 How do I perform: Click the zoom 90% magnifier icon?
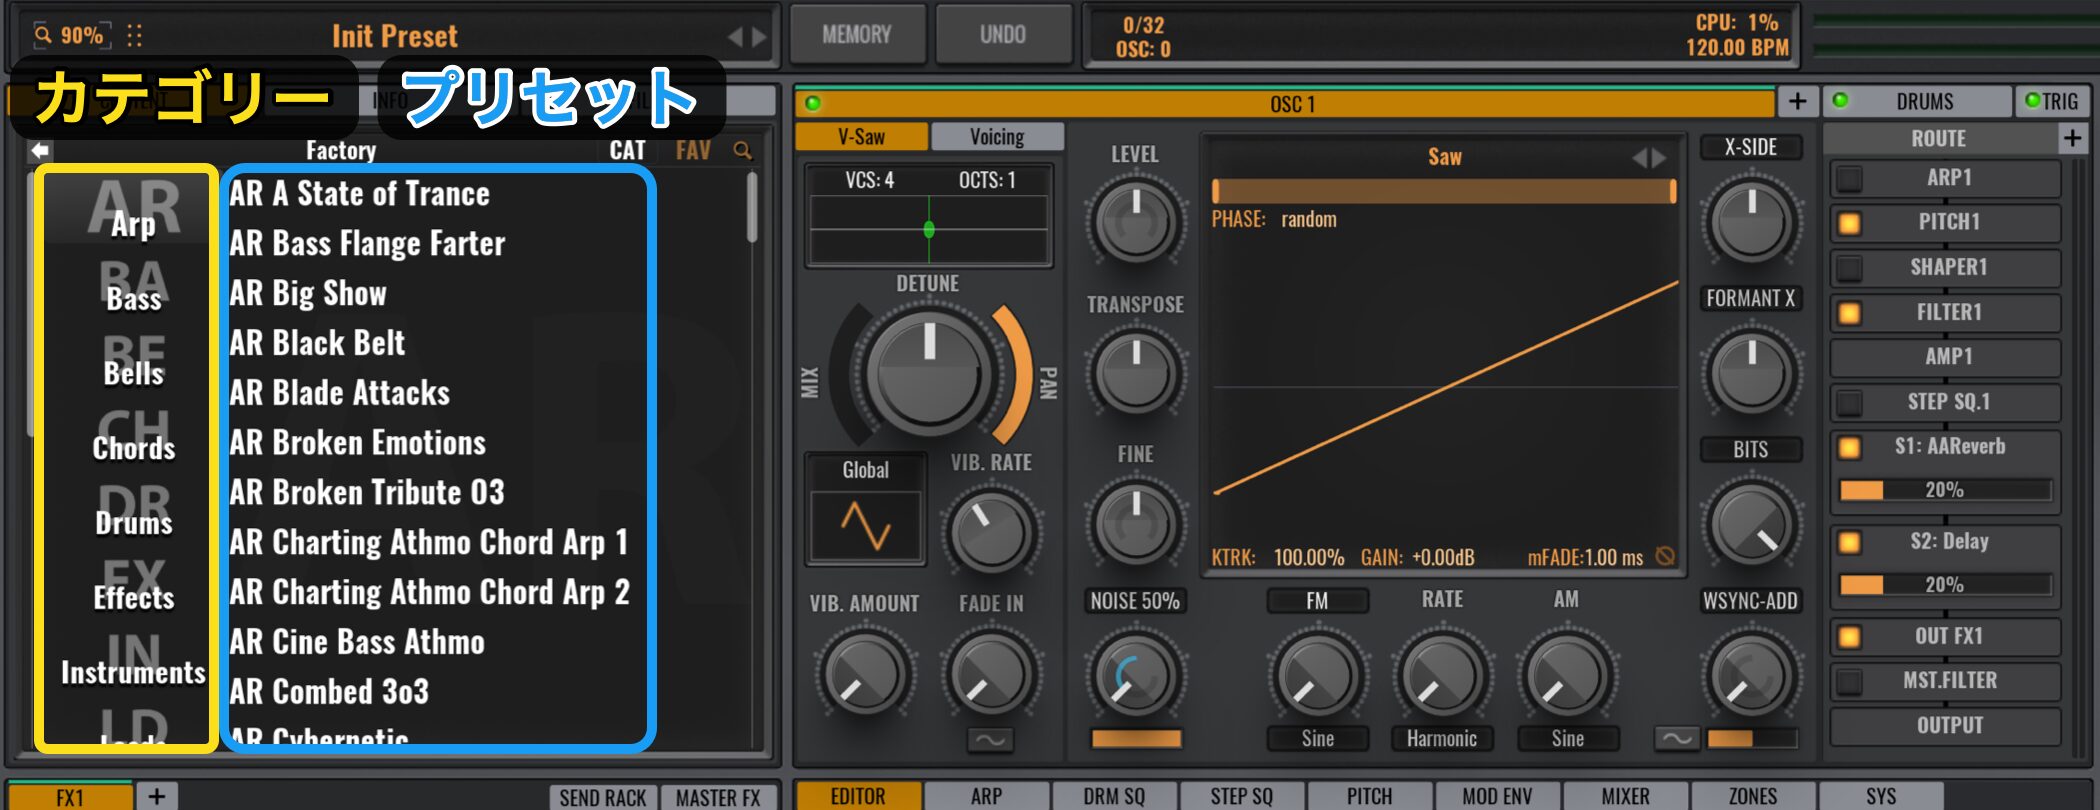click(43, 36)
